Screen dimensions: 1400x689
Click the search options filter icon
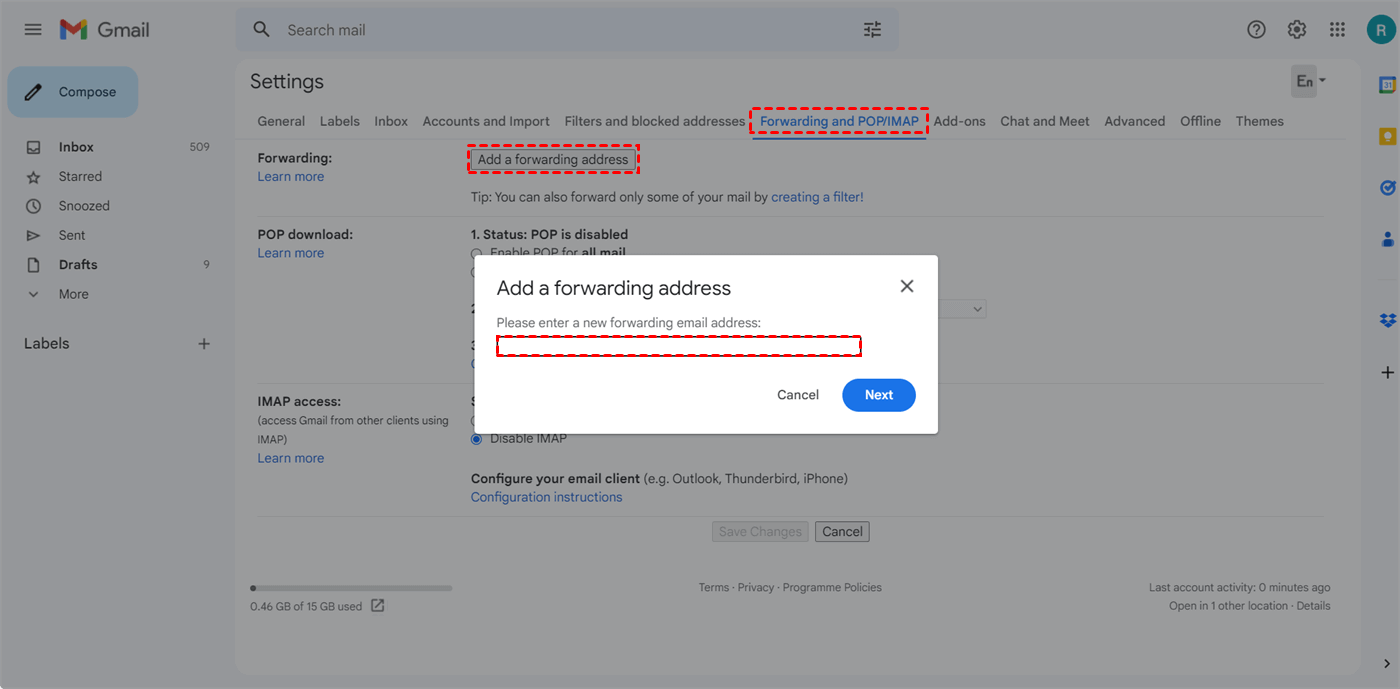click(x=872, y=30)
